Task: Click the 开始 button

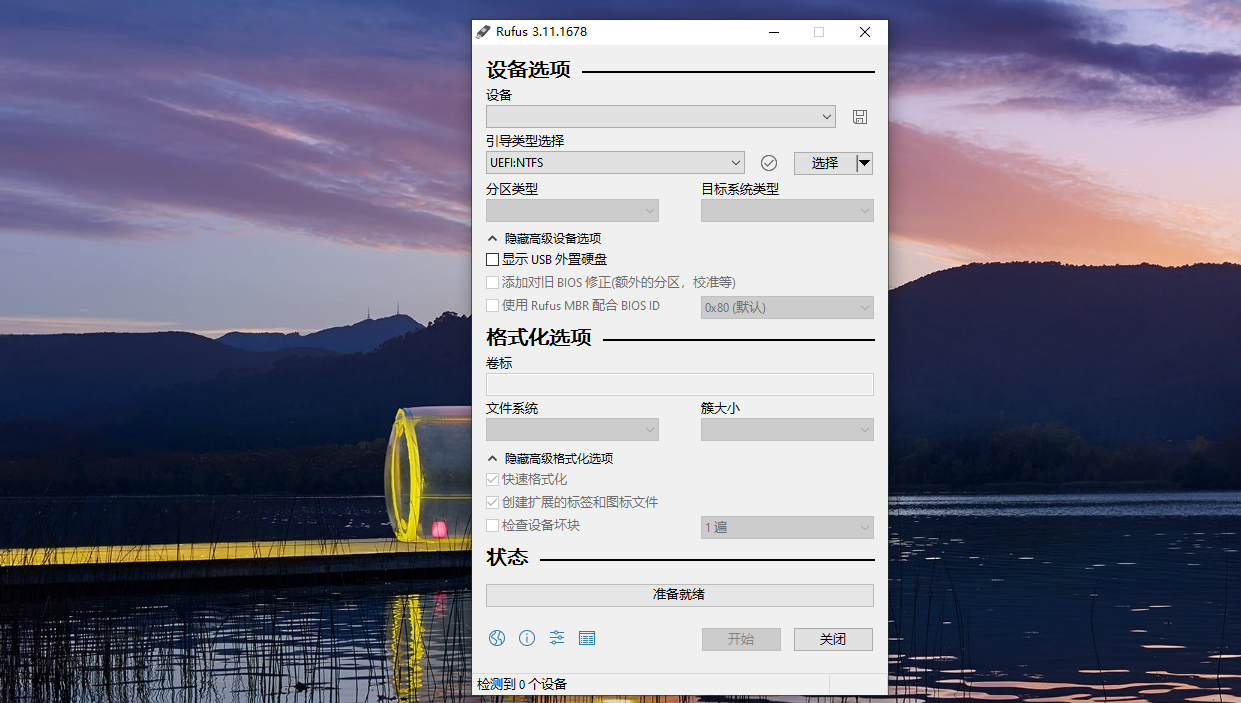Action: coord(741,639)
